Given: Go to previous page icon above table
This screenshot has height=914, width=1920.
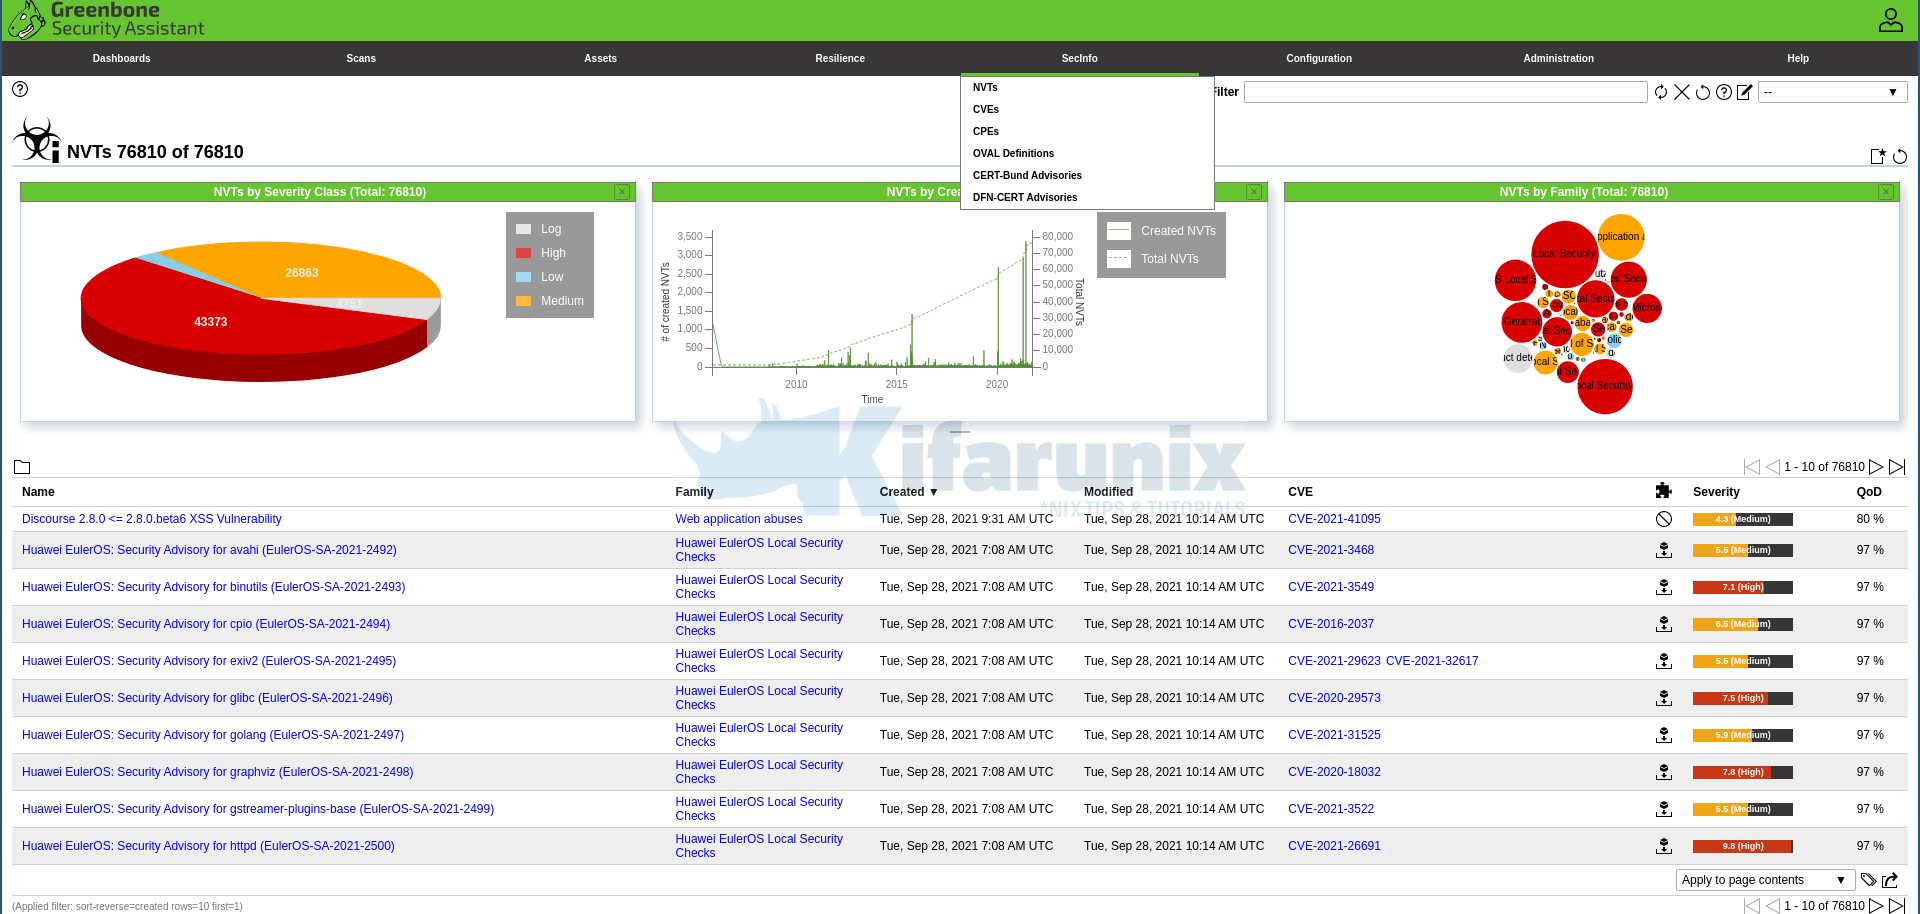Looking at the screenshot, I should [1773, 467].
